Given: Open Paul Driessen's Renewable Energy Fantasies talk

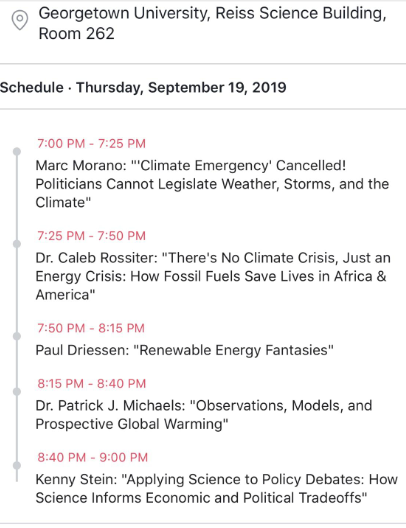Looking at the screenshot, I should coord(184,350).
